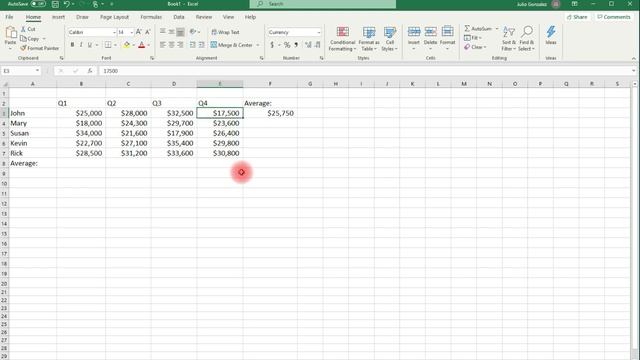
Task: Toggle Bold formatting
Action: [x=72, y=45]
